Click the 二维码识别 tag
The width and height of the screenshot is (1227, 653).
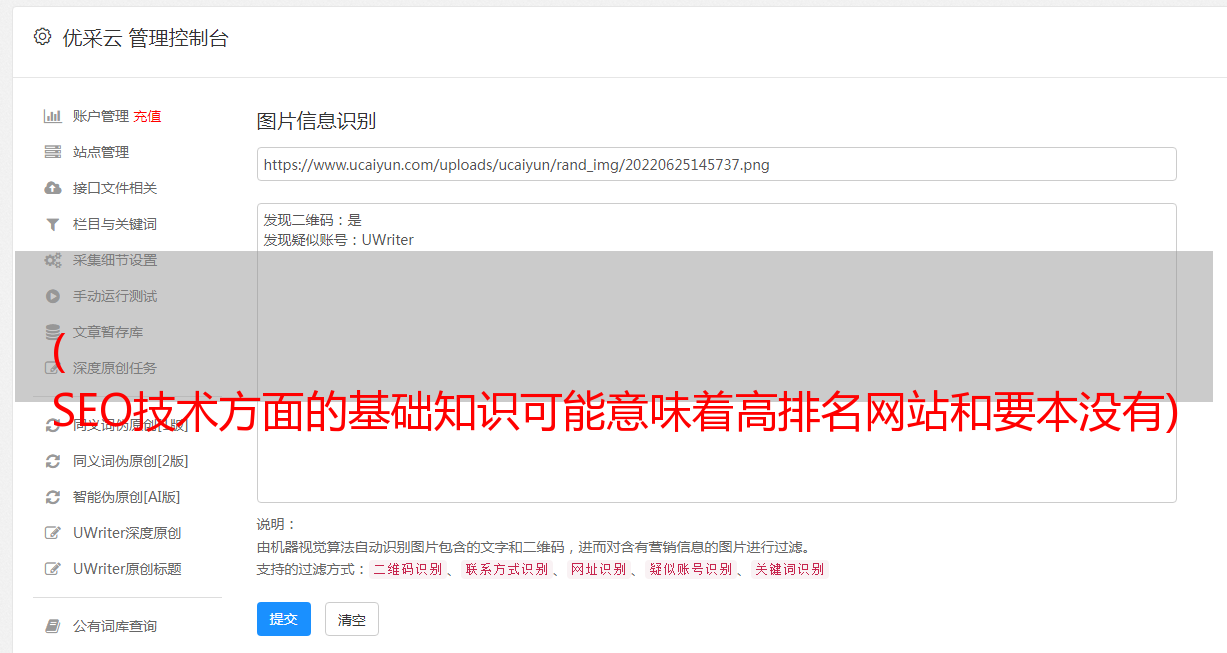407,569
